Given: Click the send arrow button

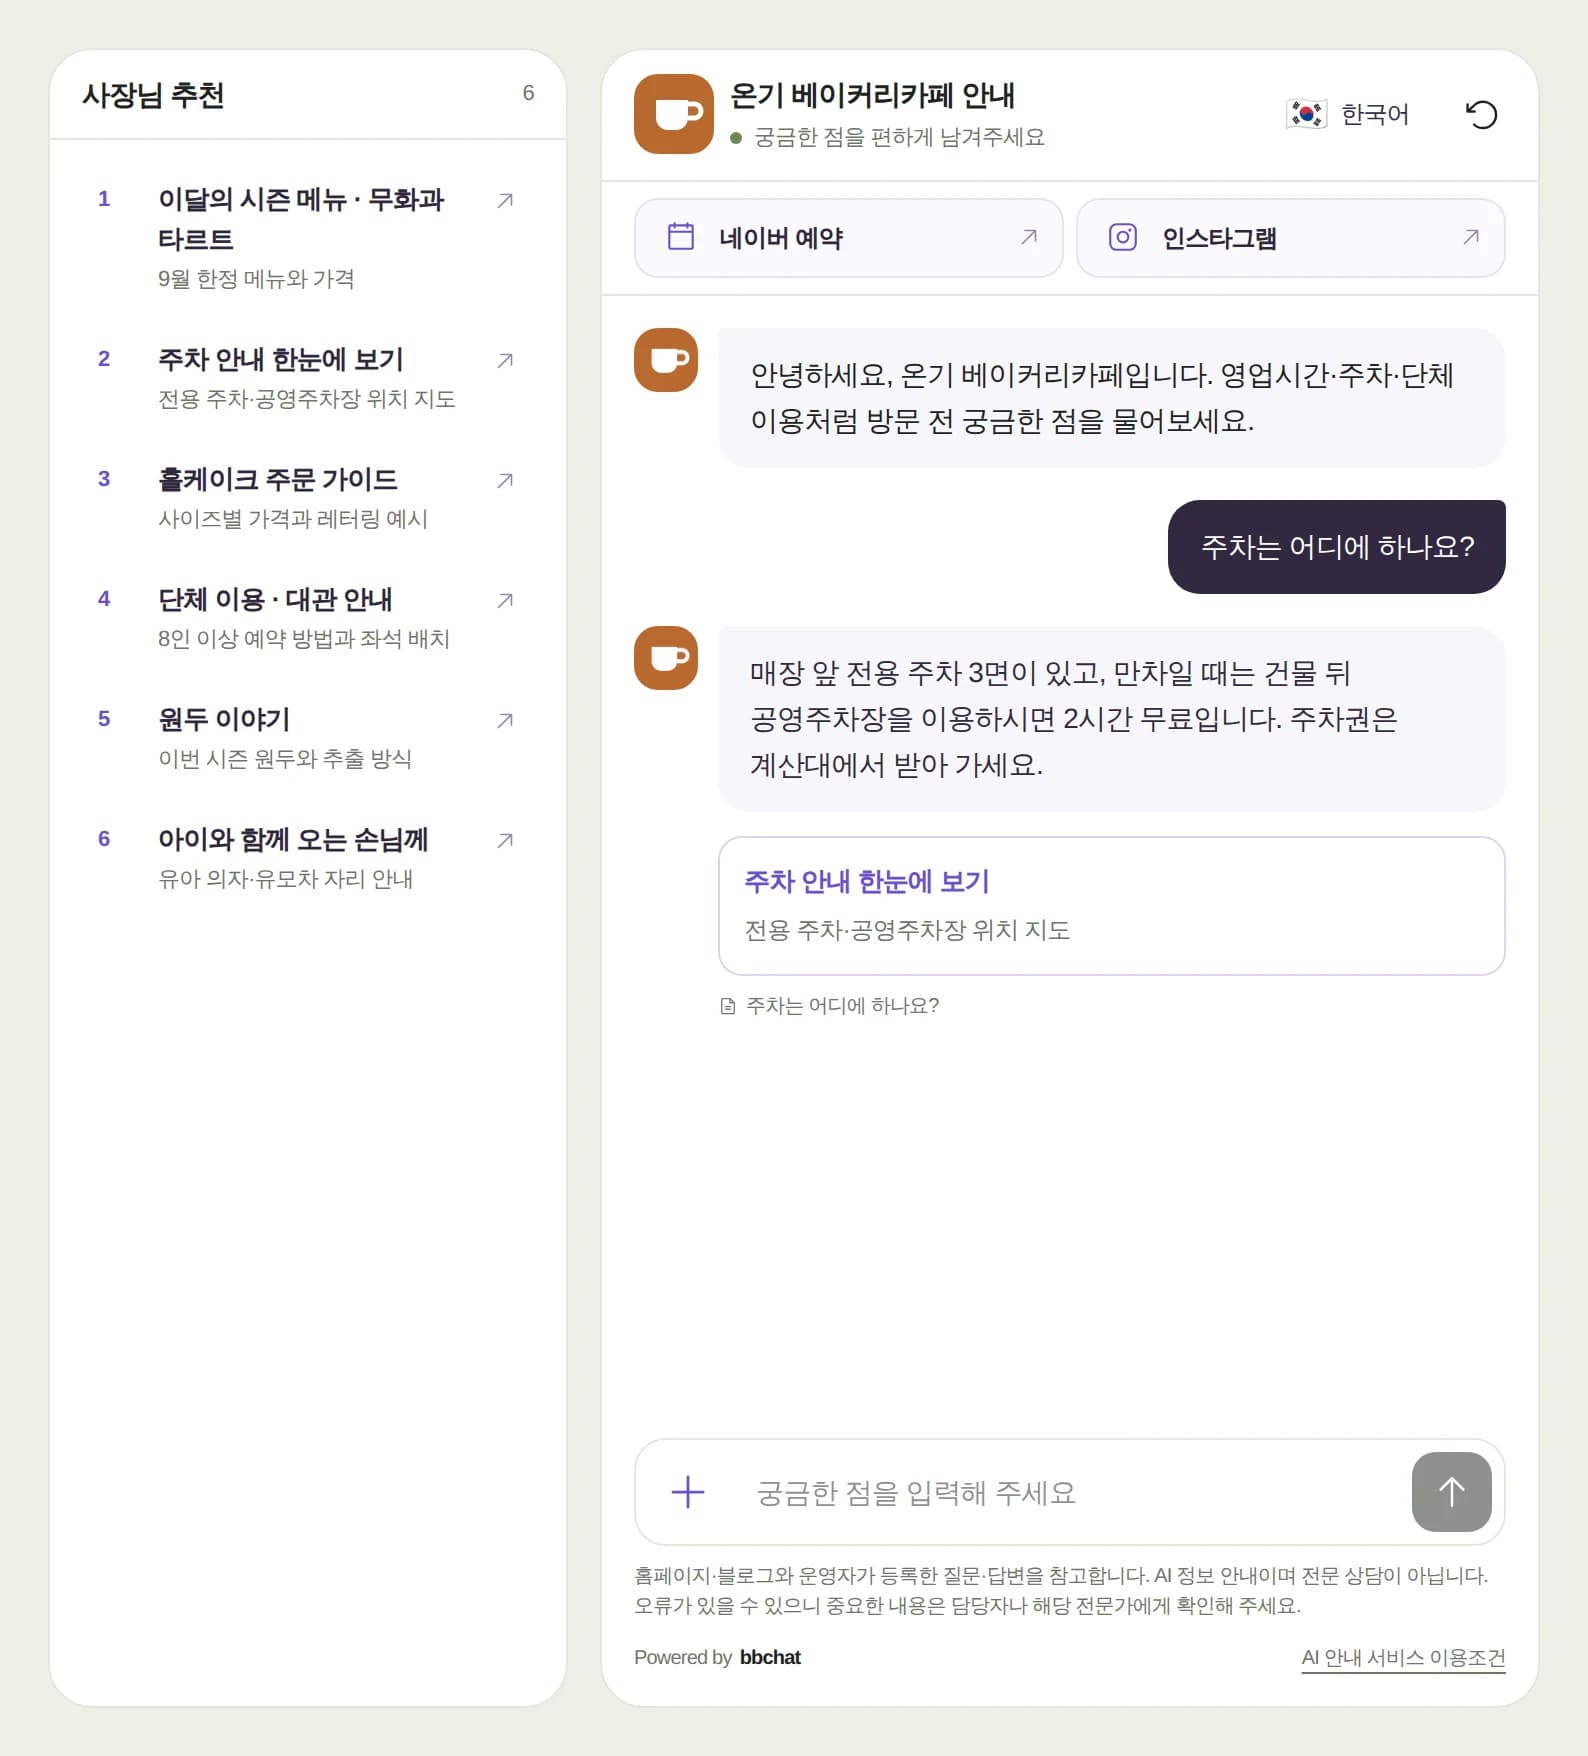Looking at the screenshot, I should pos(1451,1492).
